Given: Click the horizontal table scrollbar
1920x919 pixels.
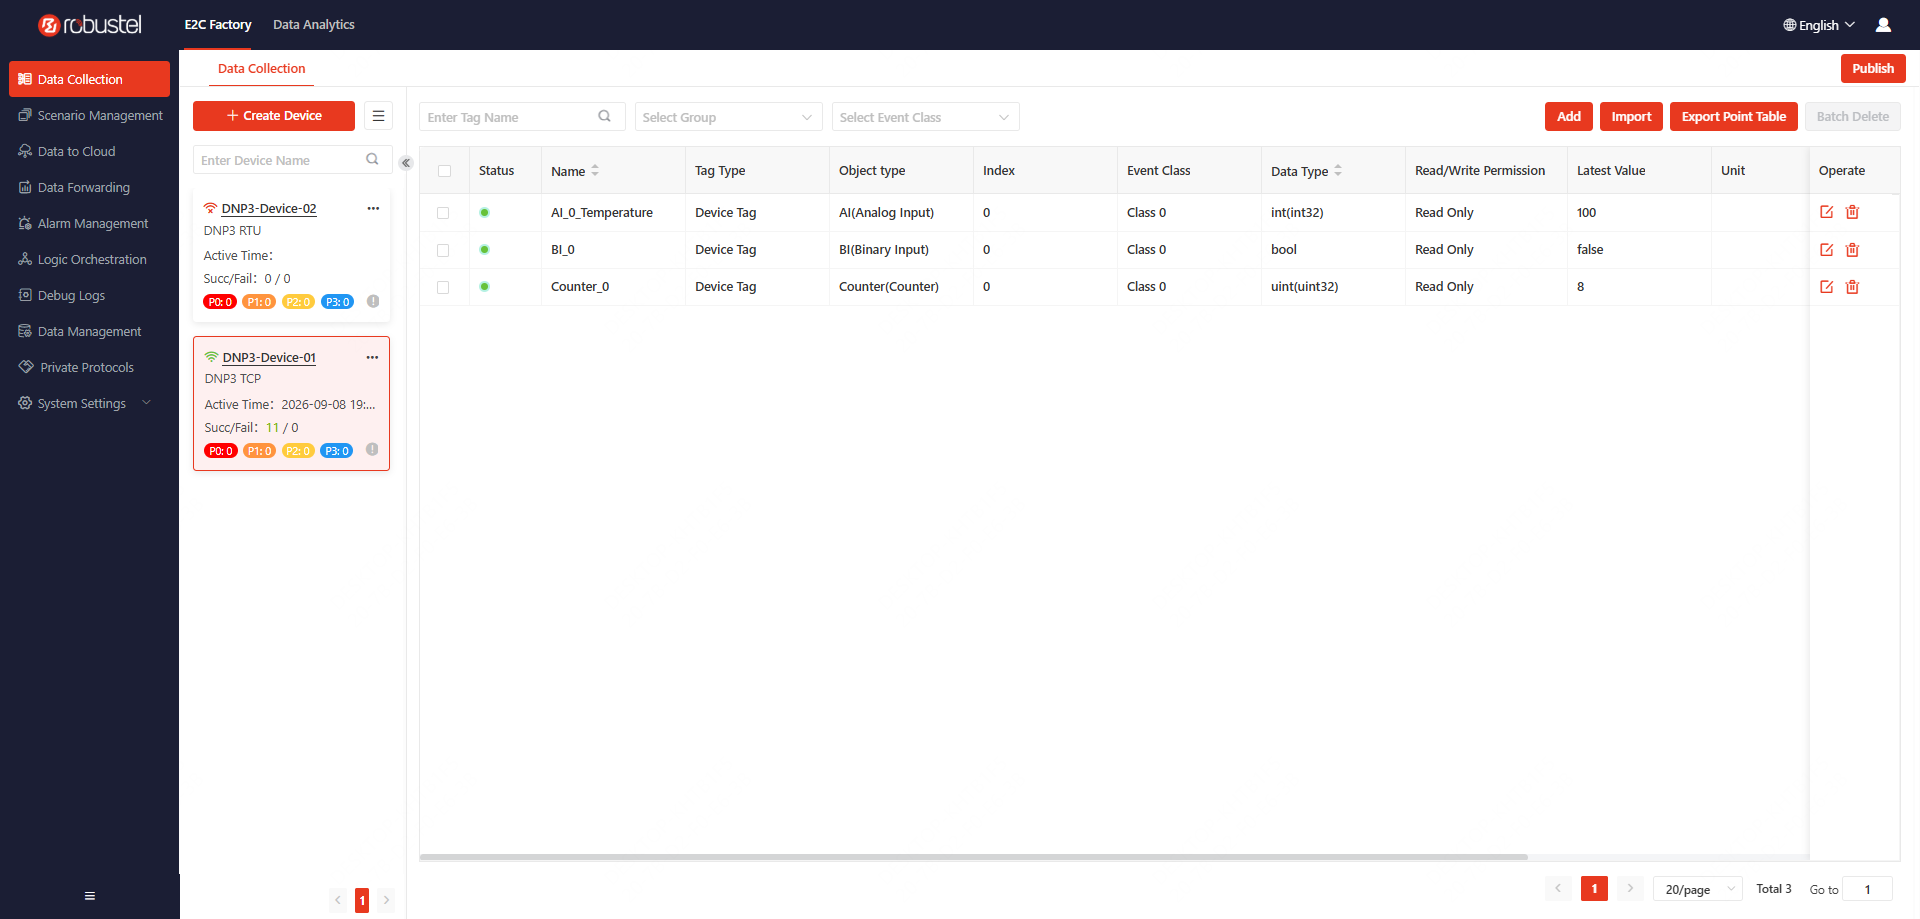Looking at the screenshot, I should point(974,857).
